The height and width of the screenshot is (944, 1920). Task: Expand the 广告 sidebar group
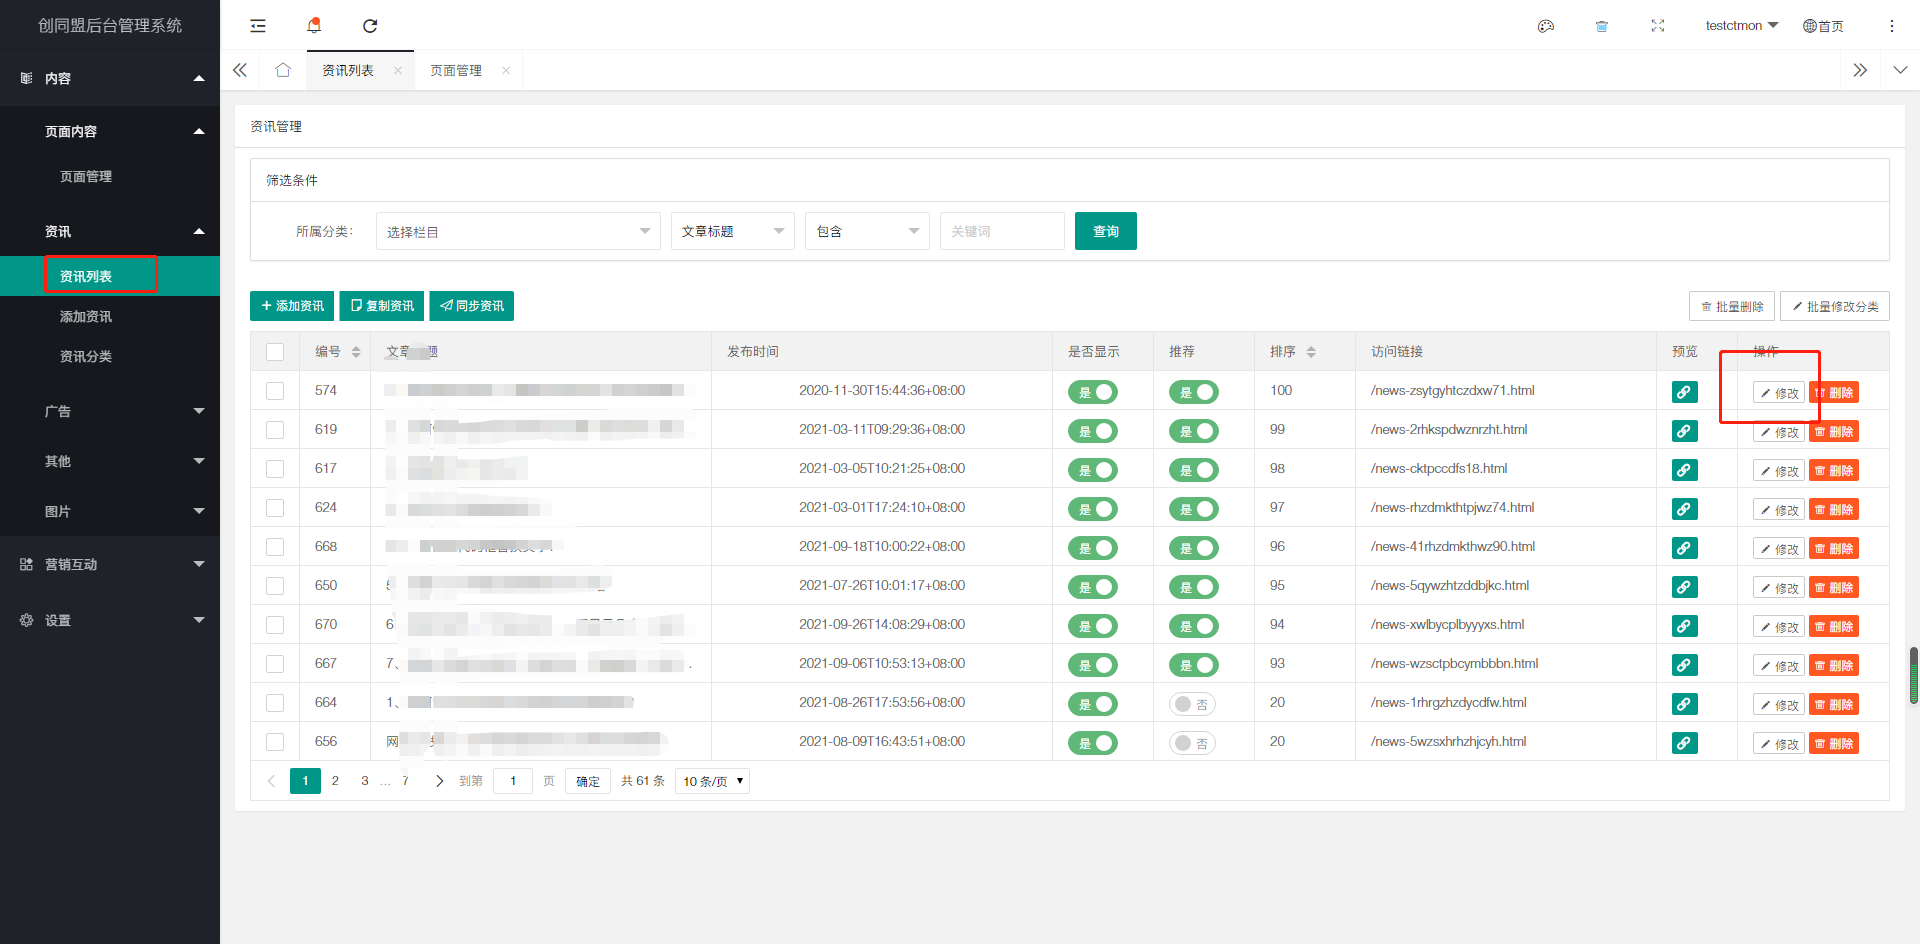click(x=110, y=411)
